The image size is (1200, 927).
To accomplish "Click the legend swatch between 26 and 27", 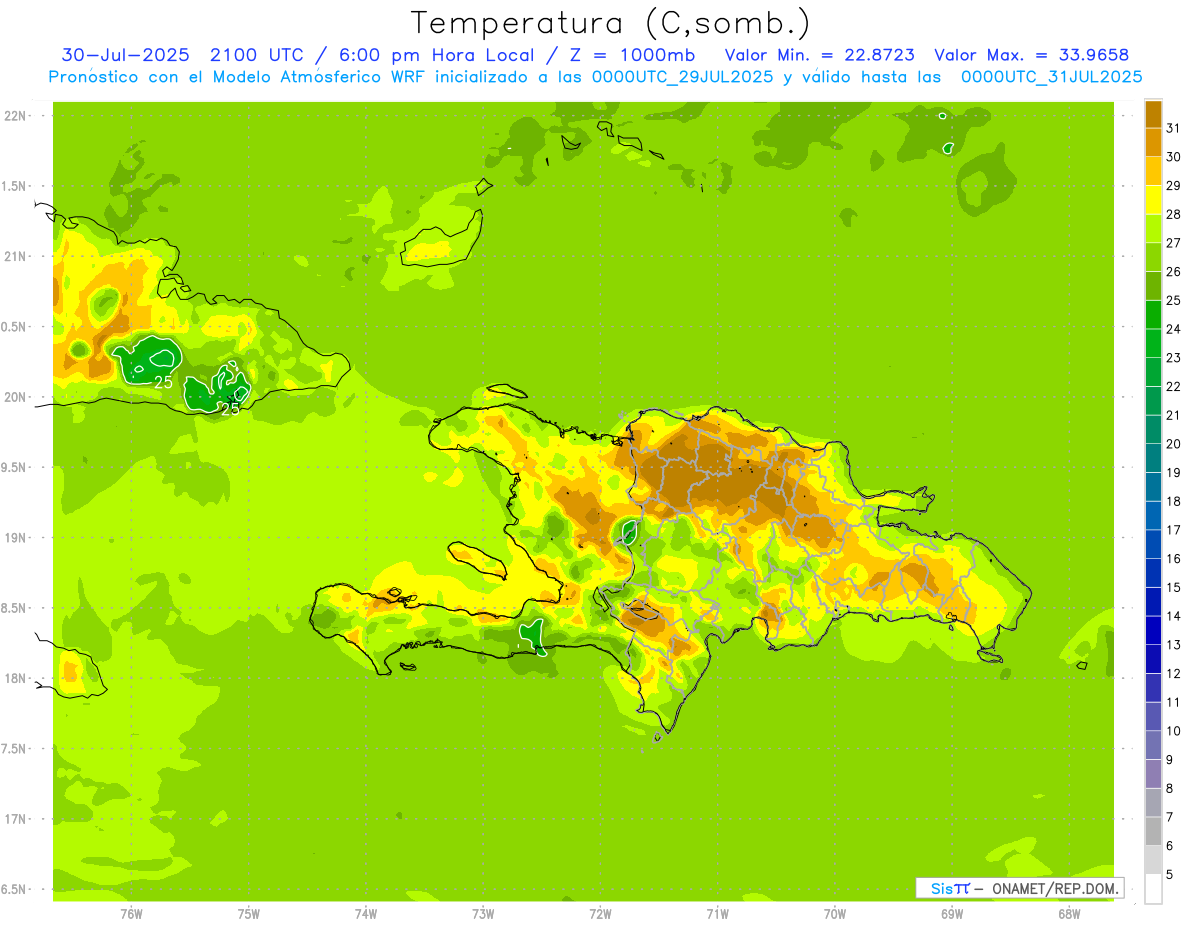I will pos(1153,257).
